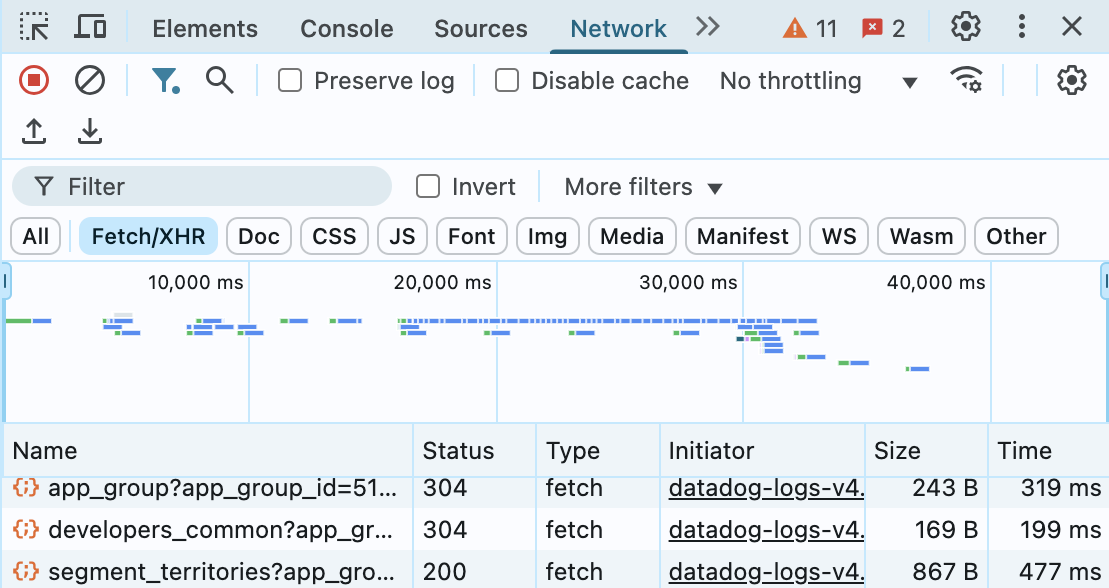Viewport: 1109px width, 588px height.
Task: Toggle the WS filter chip
Action: (840, 236)
